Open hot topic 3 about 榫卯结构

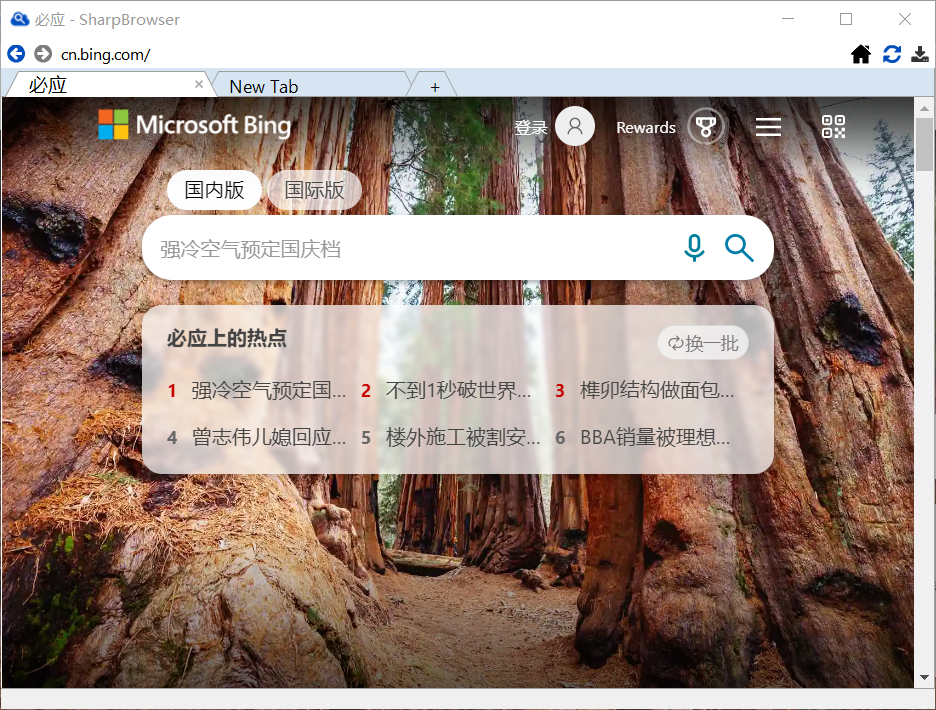(656, 391)
